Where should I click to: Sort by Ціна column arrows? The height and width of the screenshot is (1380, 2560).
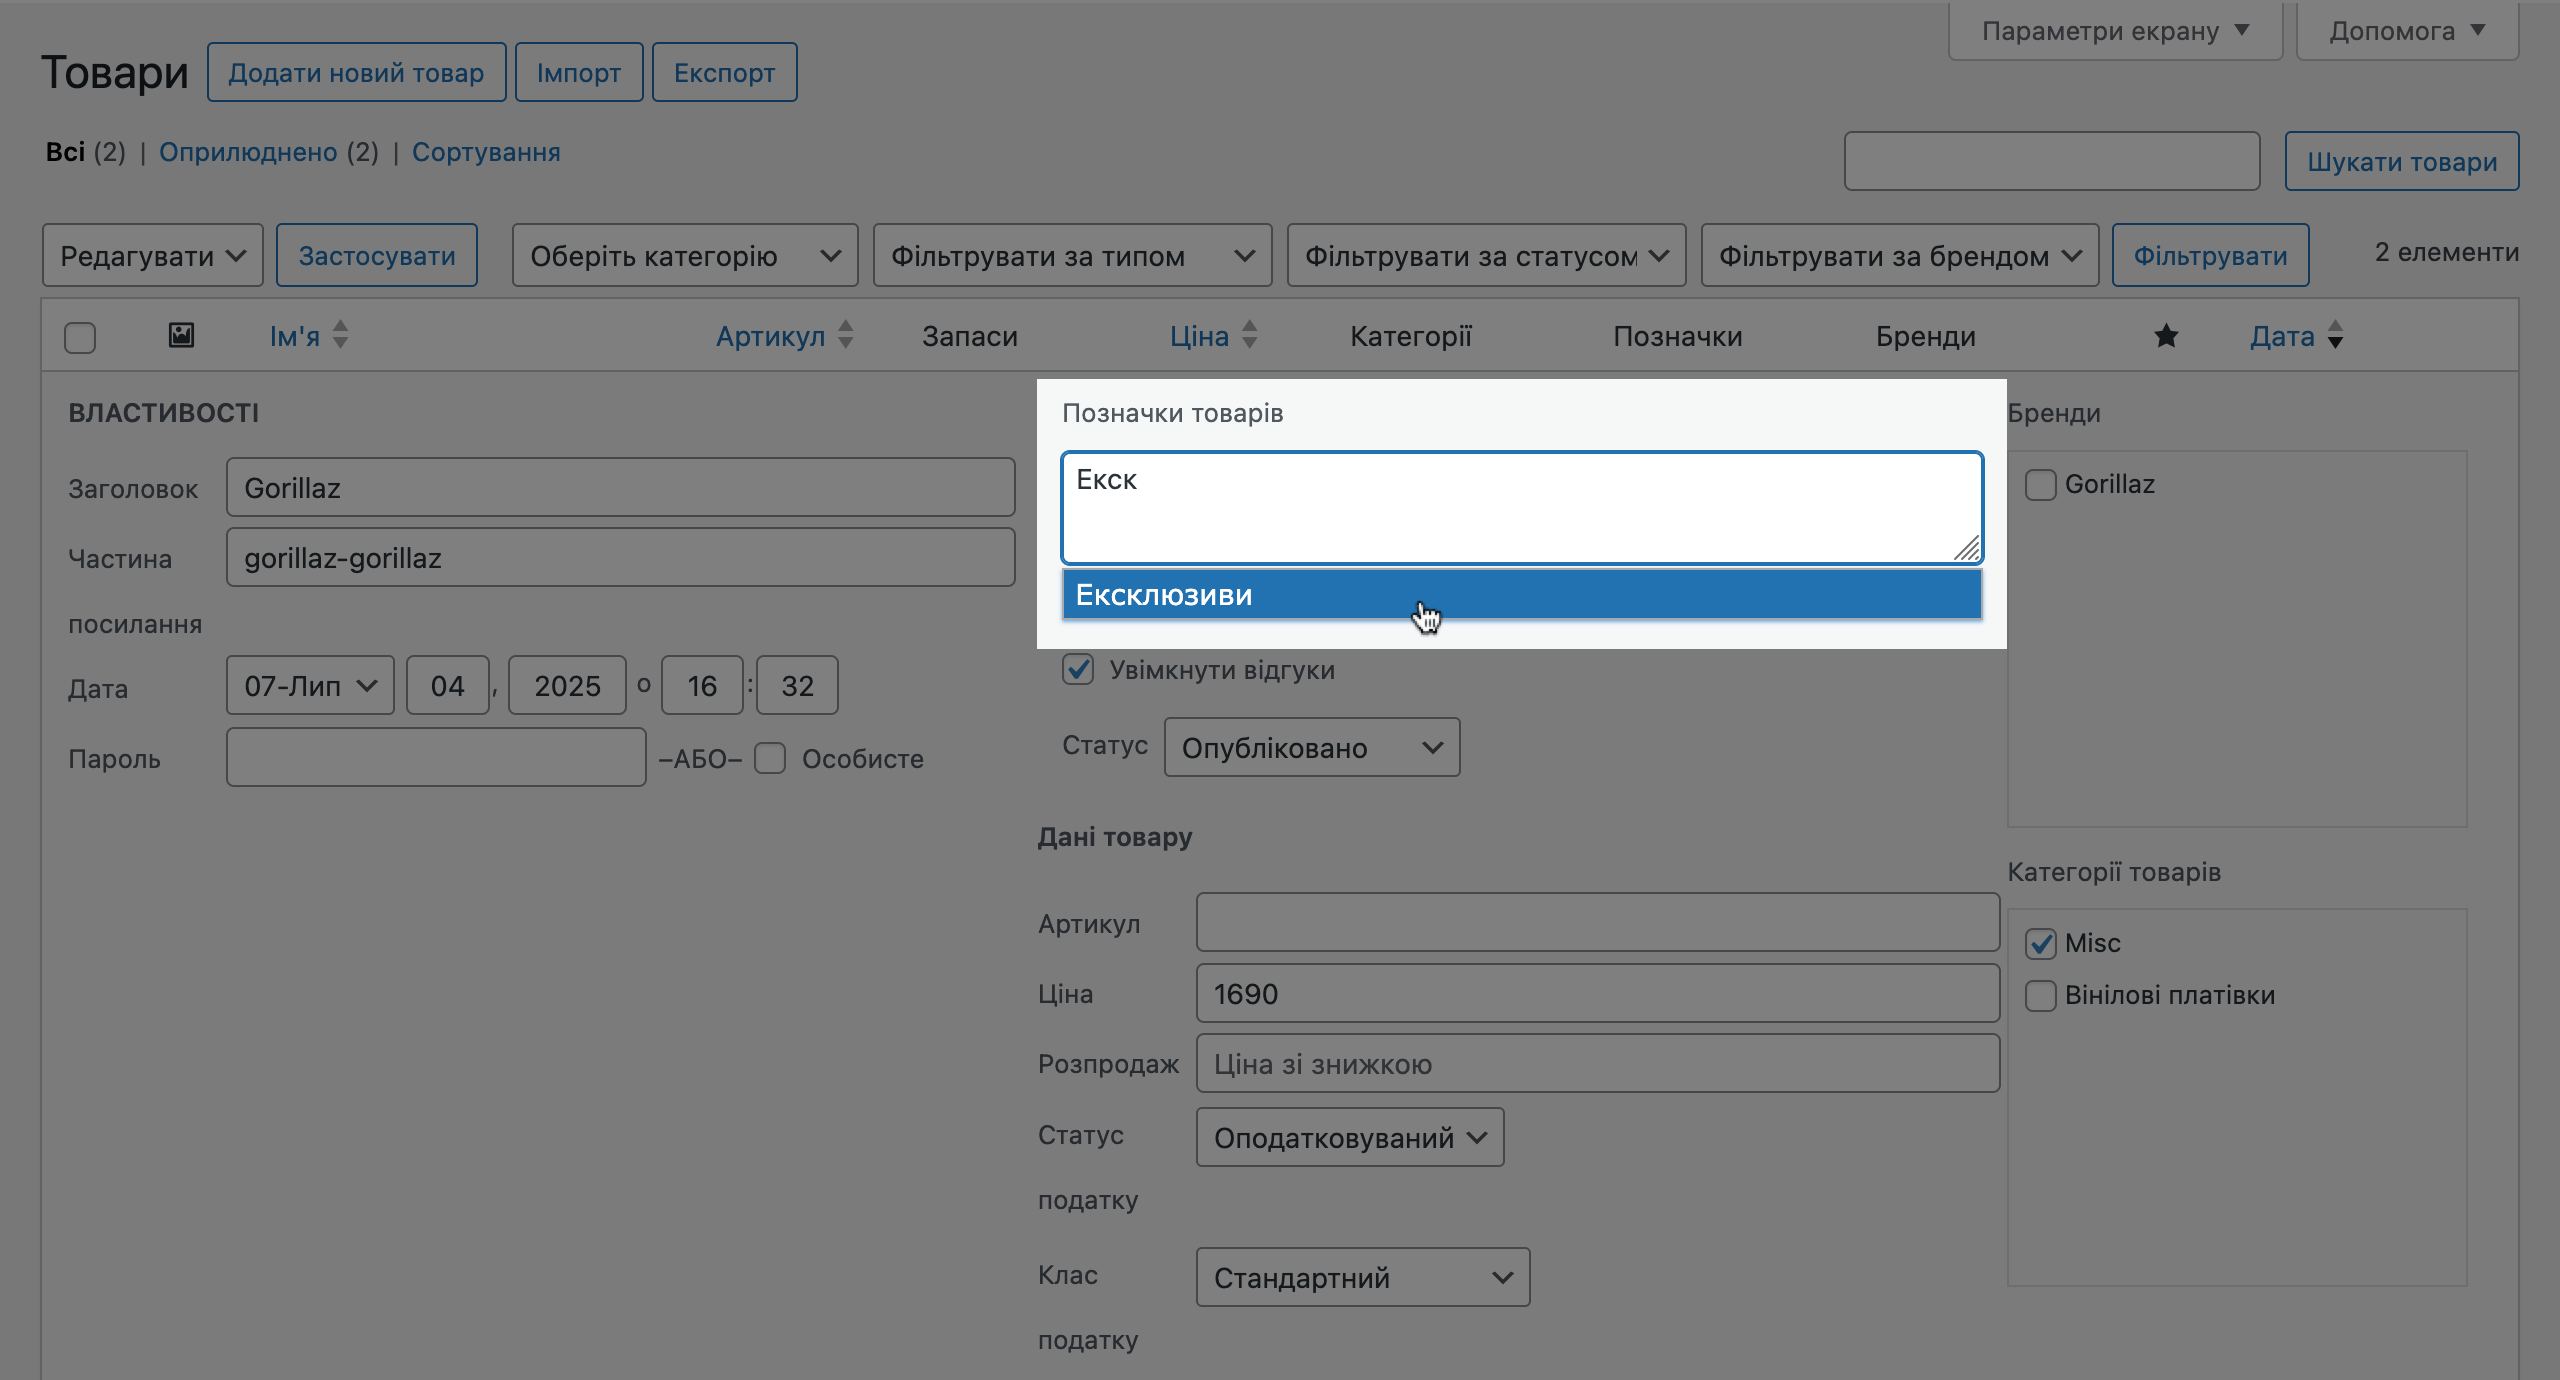point(1250,335)
